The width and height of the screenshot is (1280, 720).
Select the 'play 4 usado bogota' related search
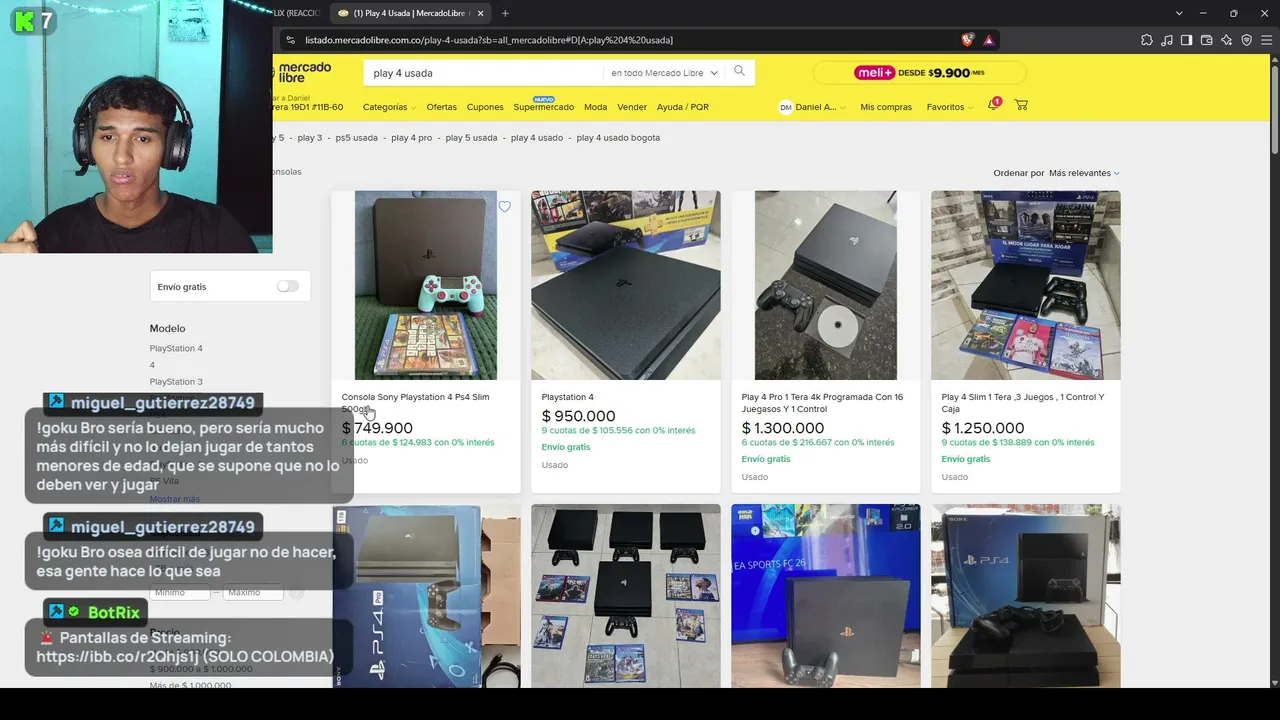pyautogui.click(x=618, y=138)
